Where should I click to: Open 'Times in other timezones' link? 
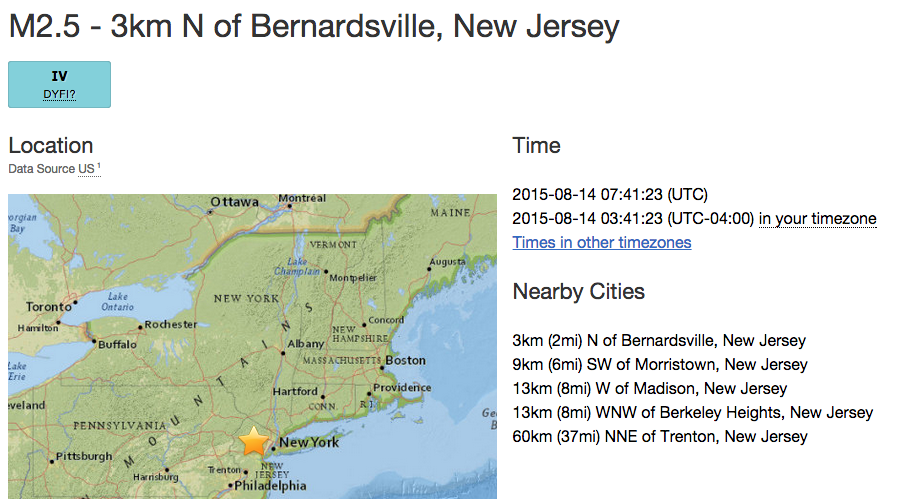tap(601, 242)
